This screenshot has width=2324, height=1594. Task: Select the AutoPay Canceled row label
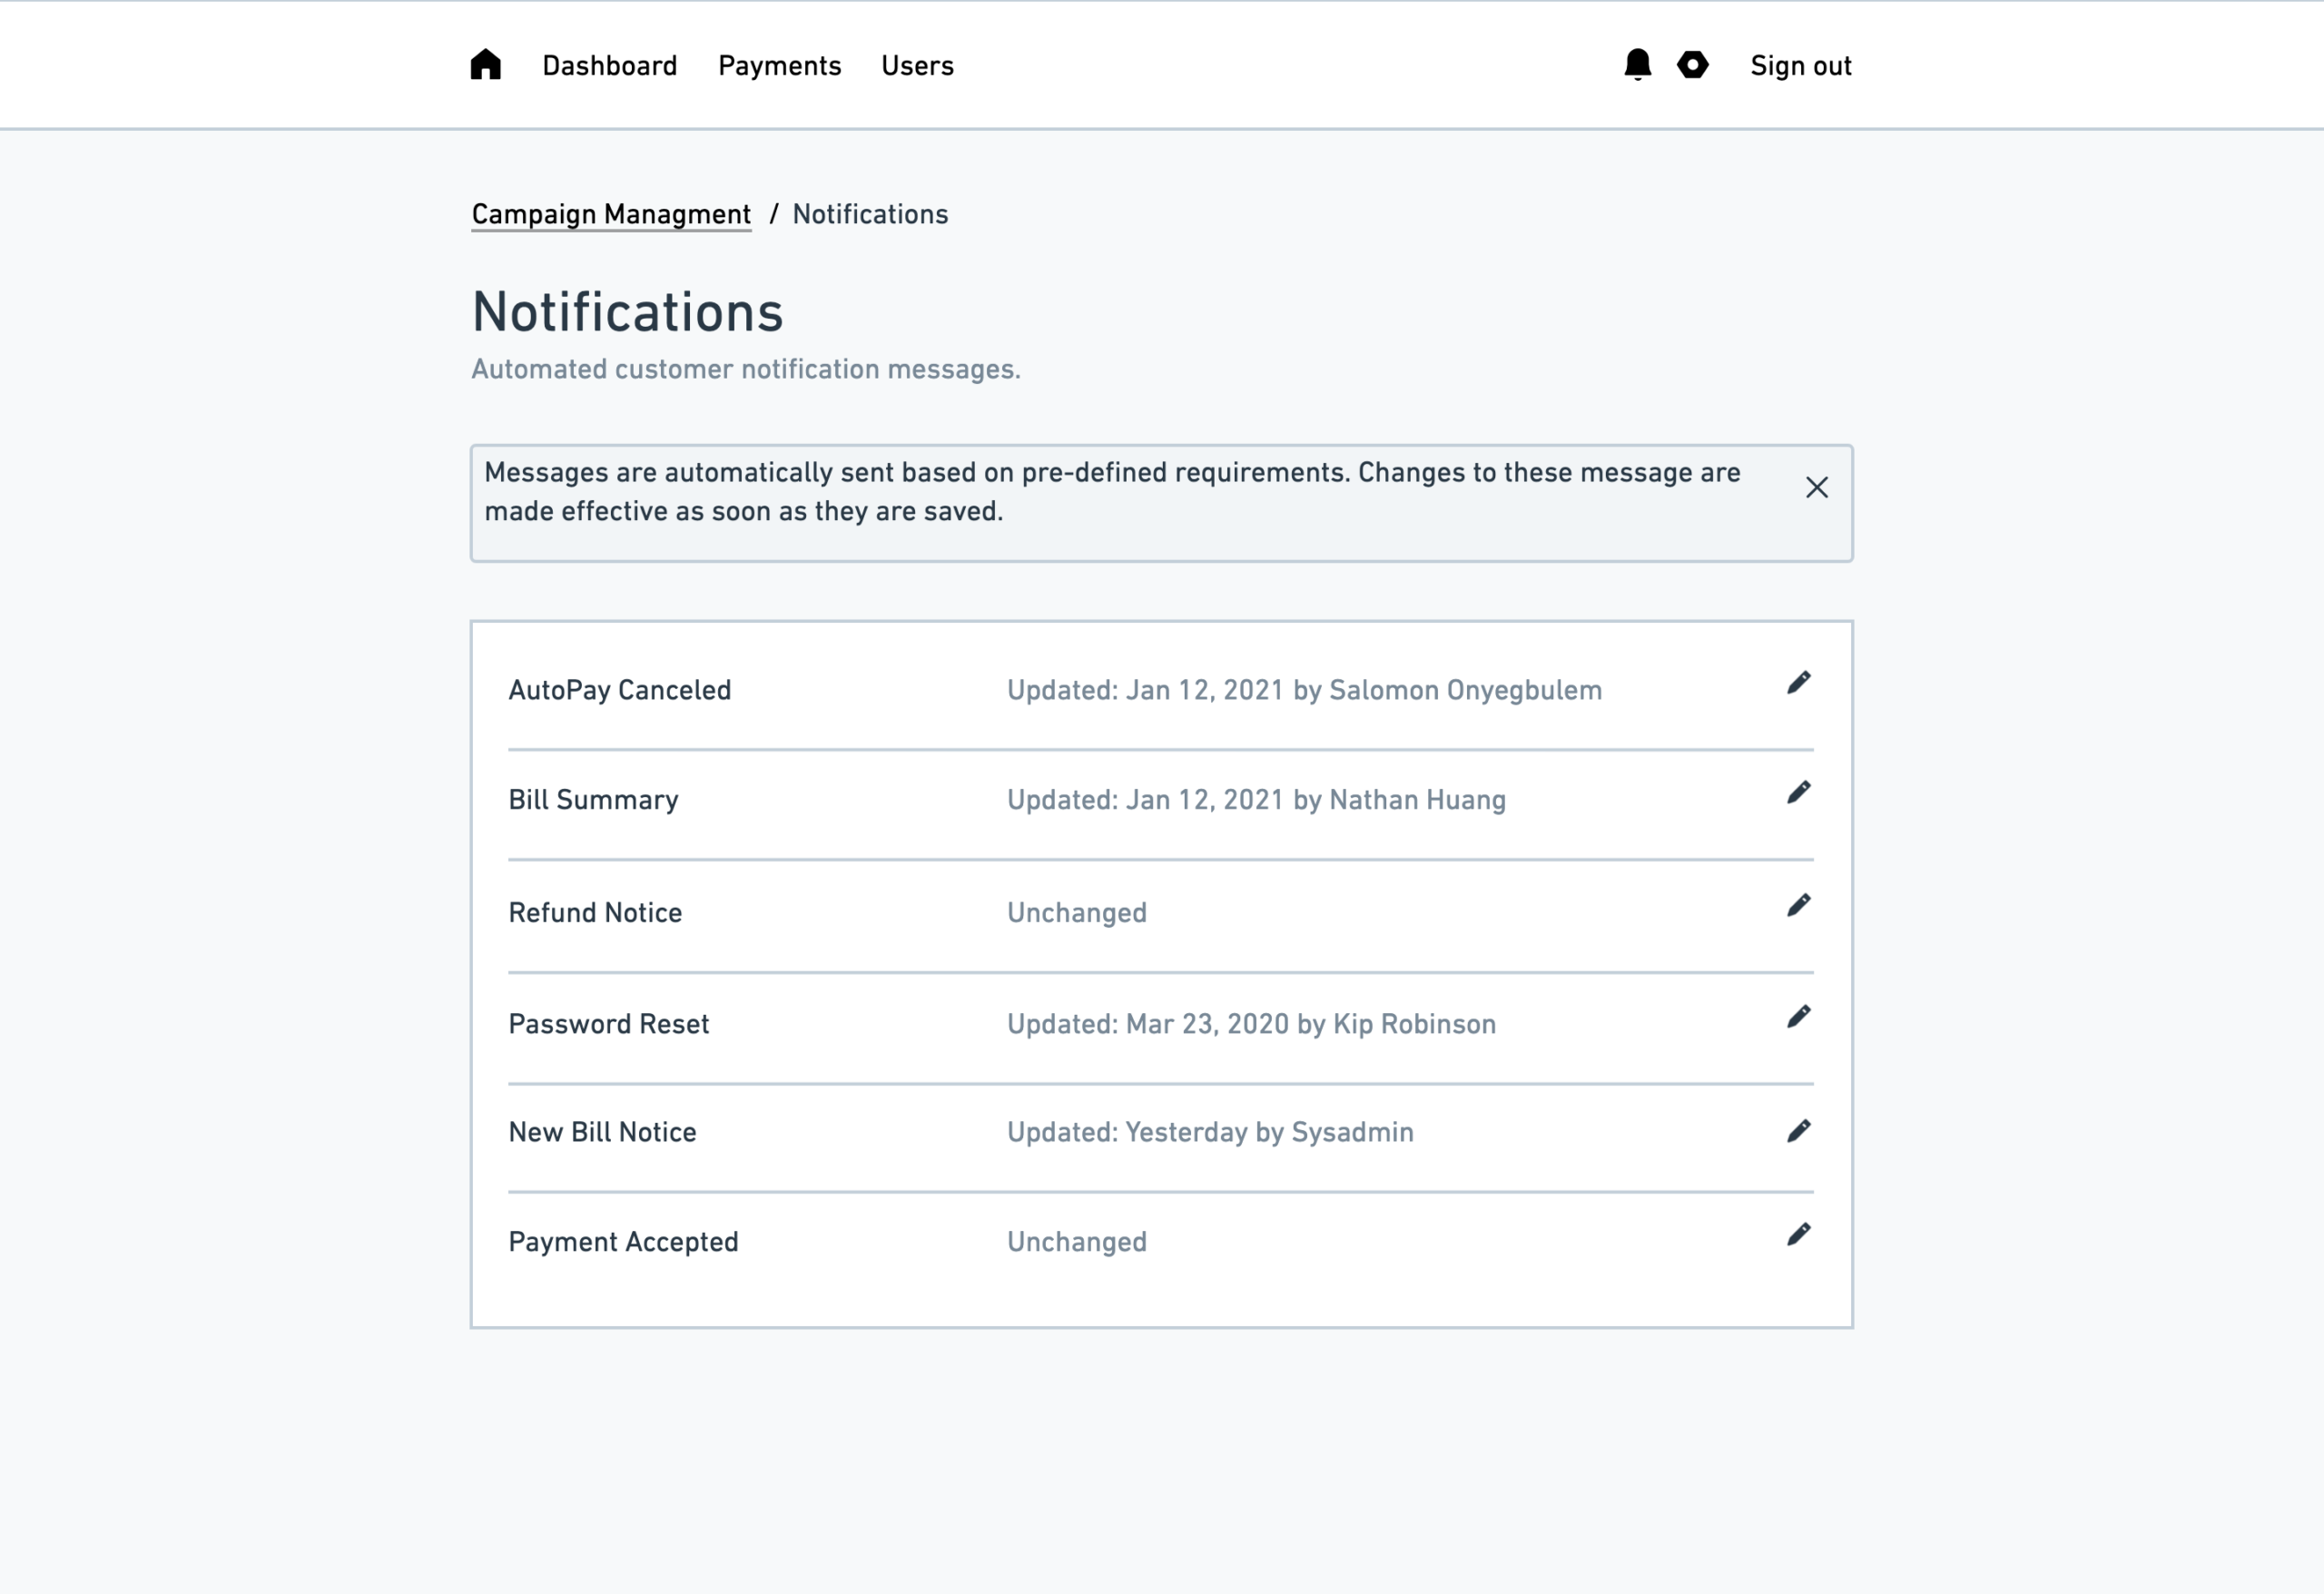tap(620, 690)
